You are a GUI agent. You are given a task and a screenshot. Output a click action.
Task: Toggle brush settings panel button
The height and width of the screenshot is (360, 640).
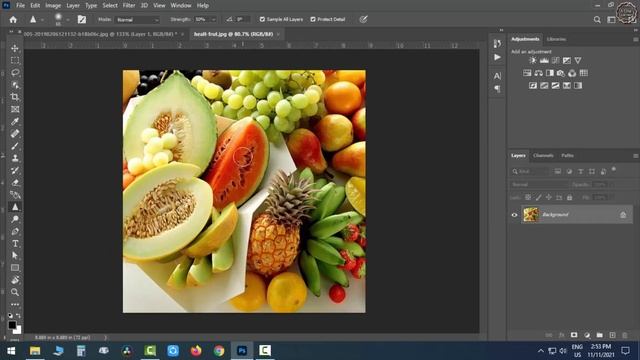coord(82,19)
